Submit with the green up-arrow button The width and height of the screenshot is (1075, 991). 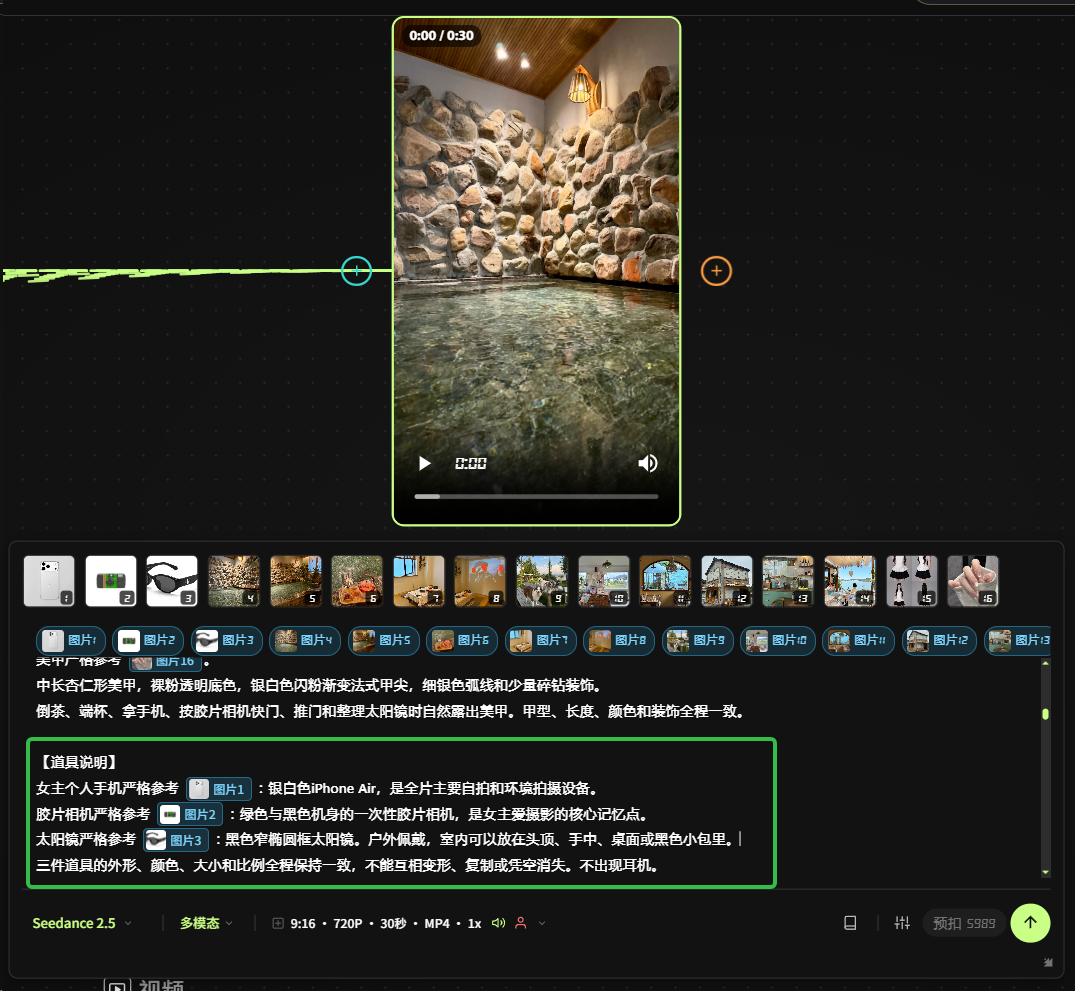[x=1030, y=923]
